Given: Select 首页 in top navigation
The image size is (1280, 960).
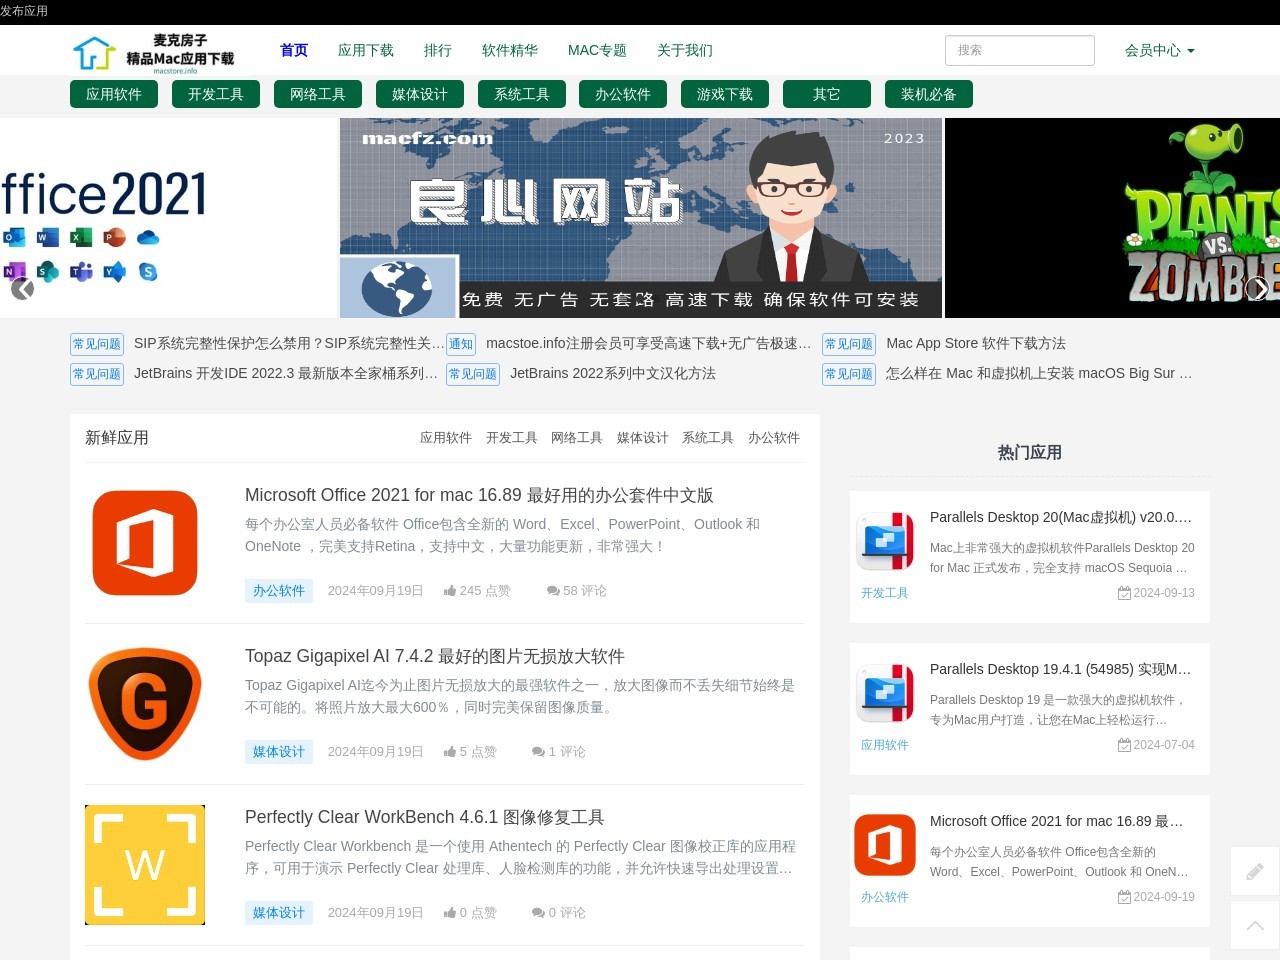Looking at the screenshot, I should click(x=294, y=50).
